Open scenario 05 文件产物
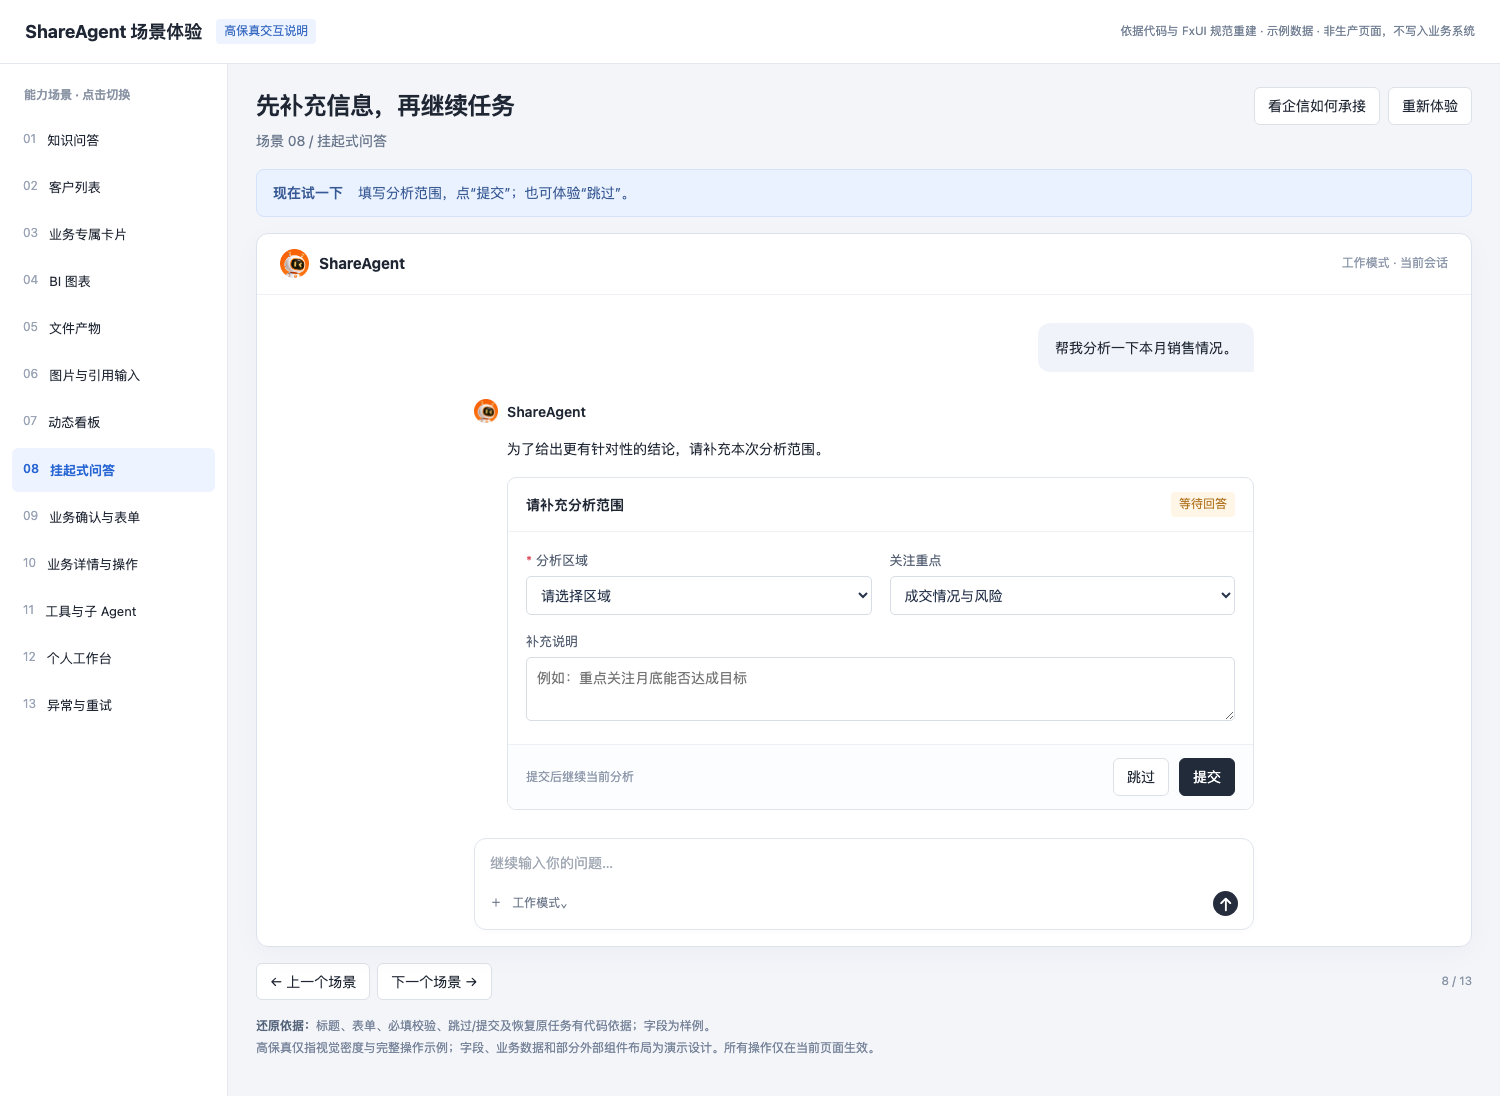The height and width of the screenshot is (1096, 1500). click(x=113, y=328)
